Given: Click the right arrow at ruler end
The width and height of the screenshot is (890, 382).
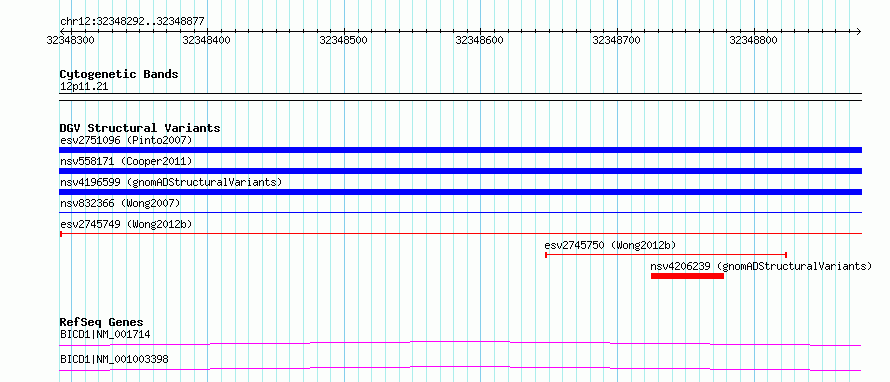Looking at the screenshot, I should (x=859, y=31).
